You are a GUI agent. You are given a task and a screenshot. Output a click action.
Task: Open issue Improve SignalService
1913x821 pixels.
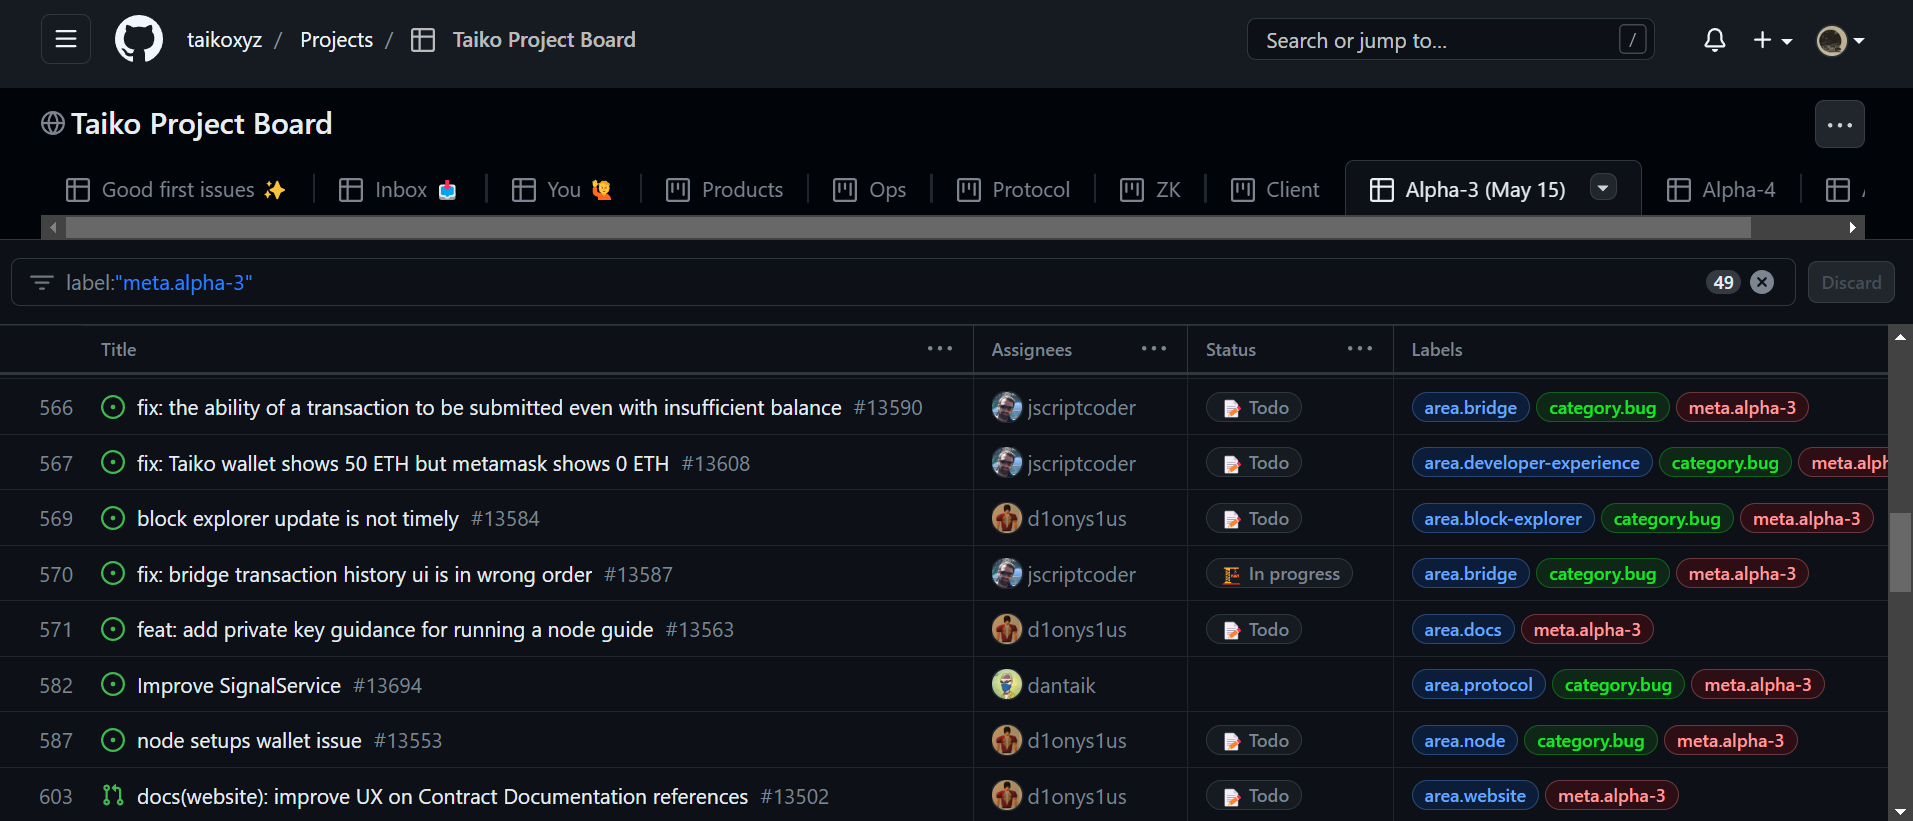tap(239, 686)
